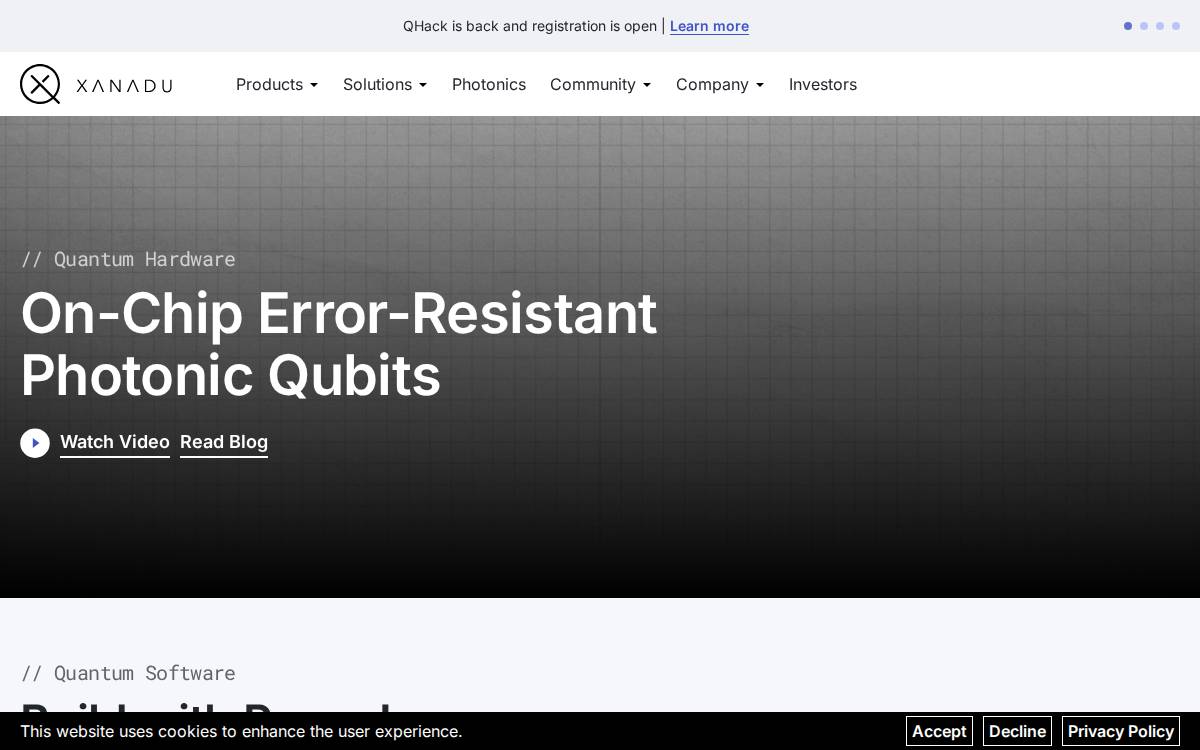Open the Community dropdown menu
The height and width of the screenshot is (750, 1200).
click(600, 84)
